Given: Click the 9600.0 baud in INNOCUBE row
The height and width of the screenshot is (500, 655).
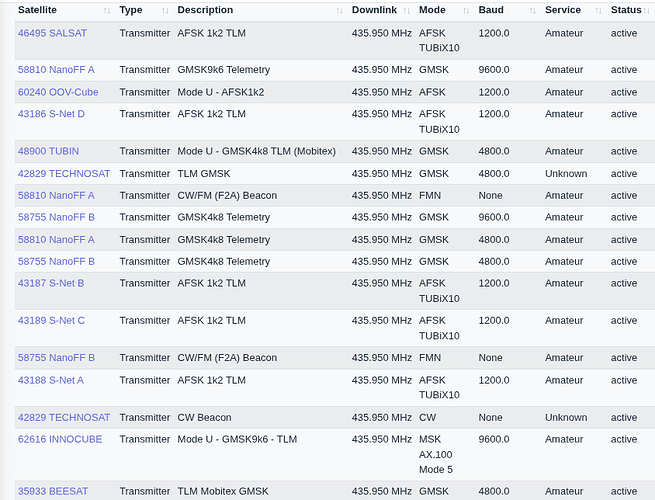Looking at the screenshot, I should pyautogui.click(x=494, y=439).
